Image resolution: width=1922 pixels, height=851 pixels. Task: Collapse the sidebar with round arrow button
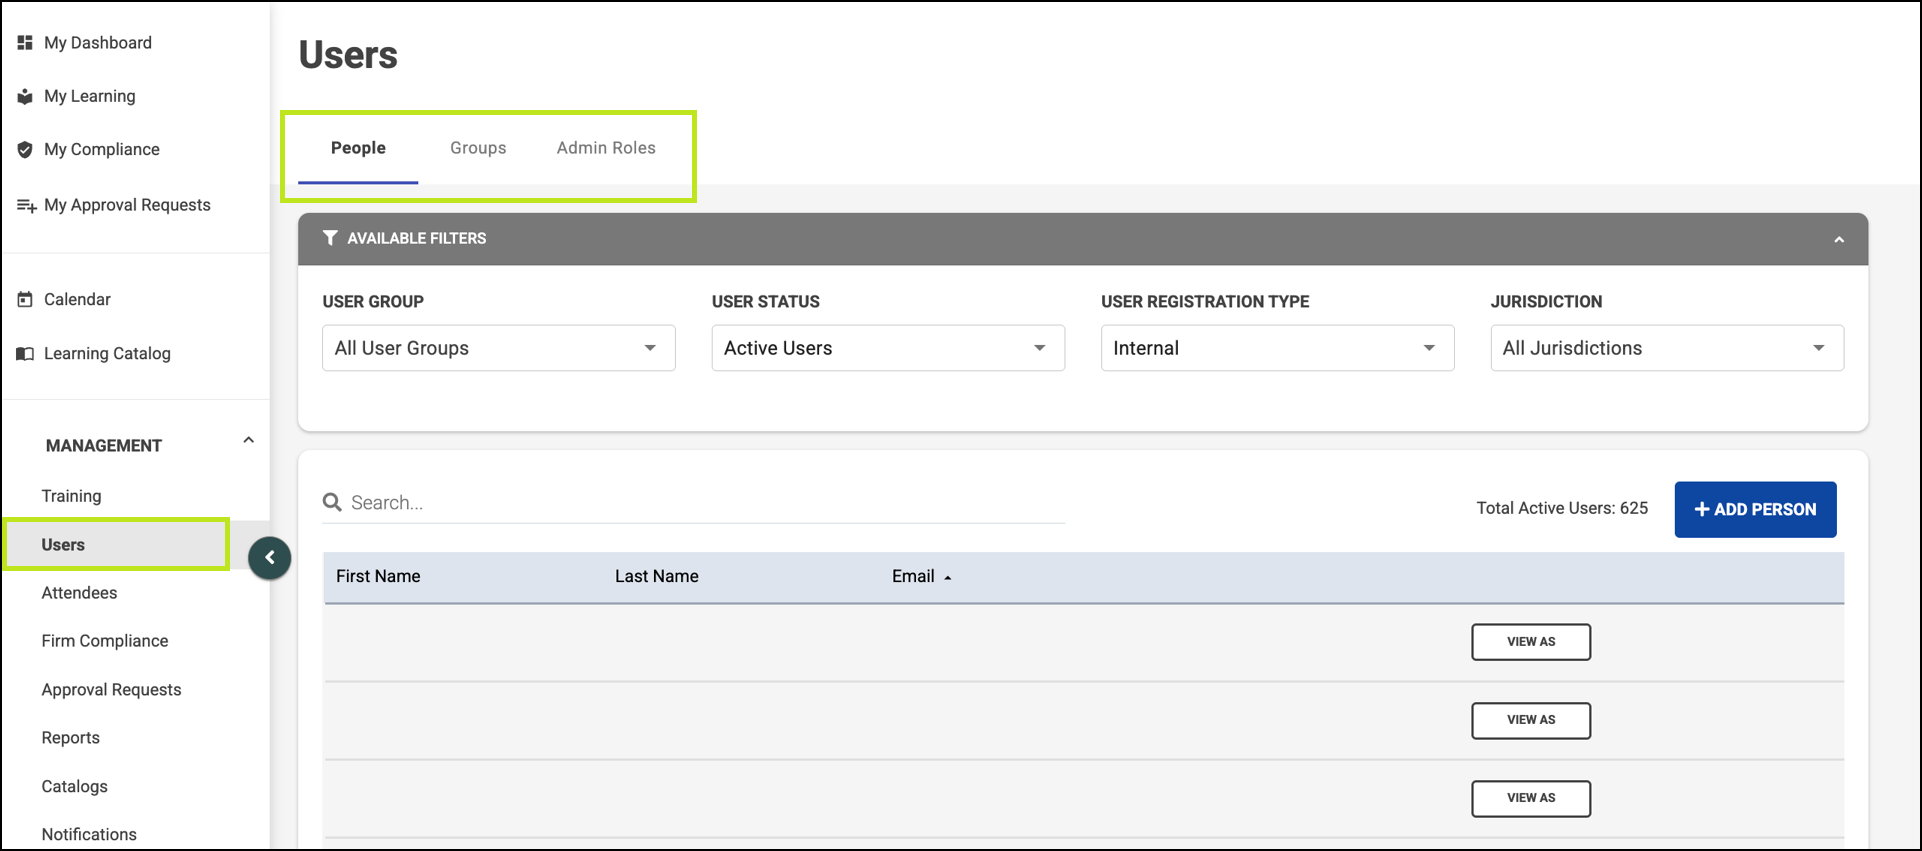click(269, 558)
